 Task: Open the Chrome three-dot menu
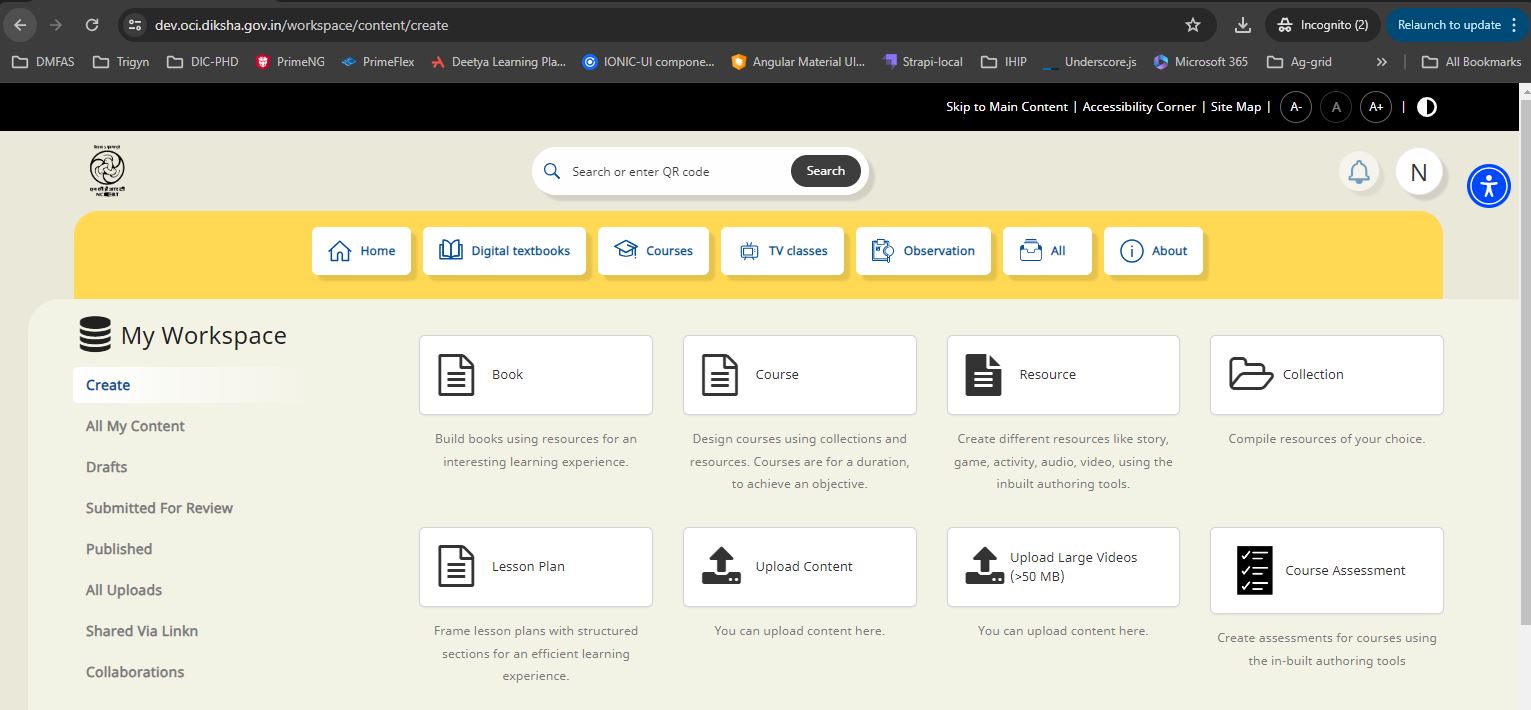(x=1513, y=25)
